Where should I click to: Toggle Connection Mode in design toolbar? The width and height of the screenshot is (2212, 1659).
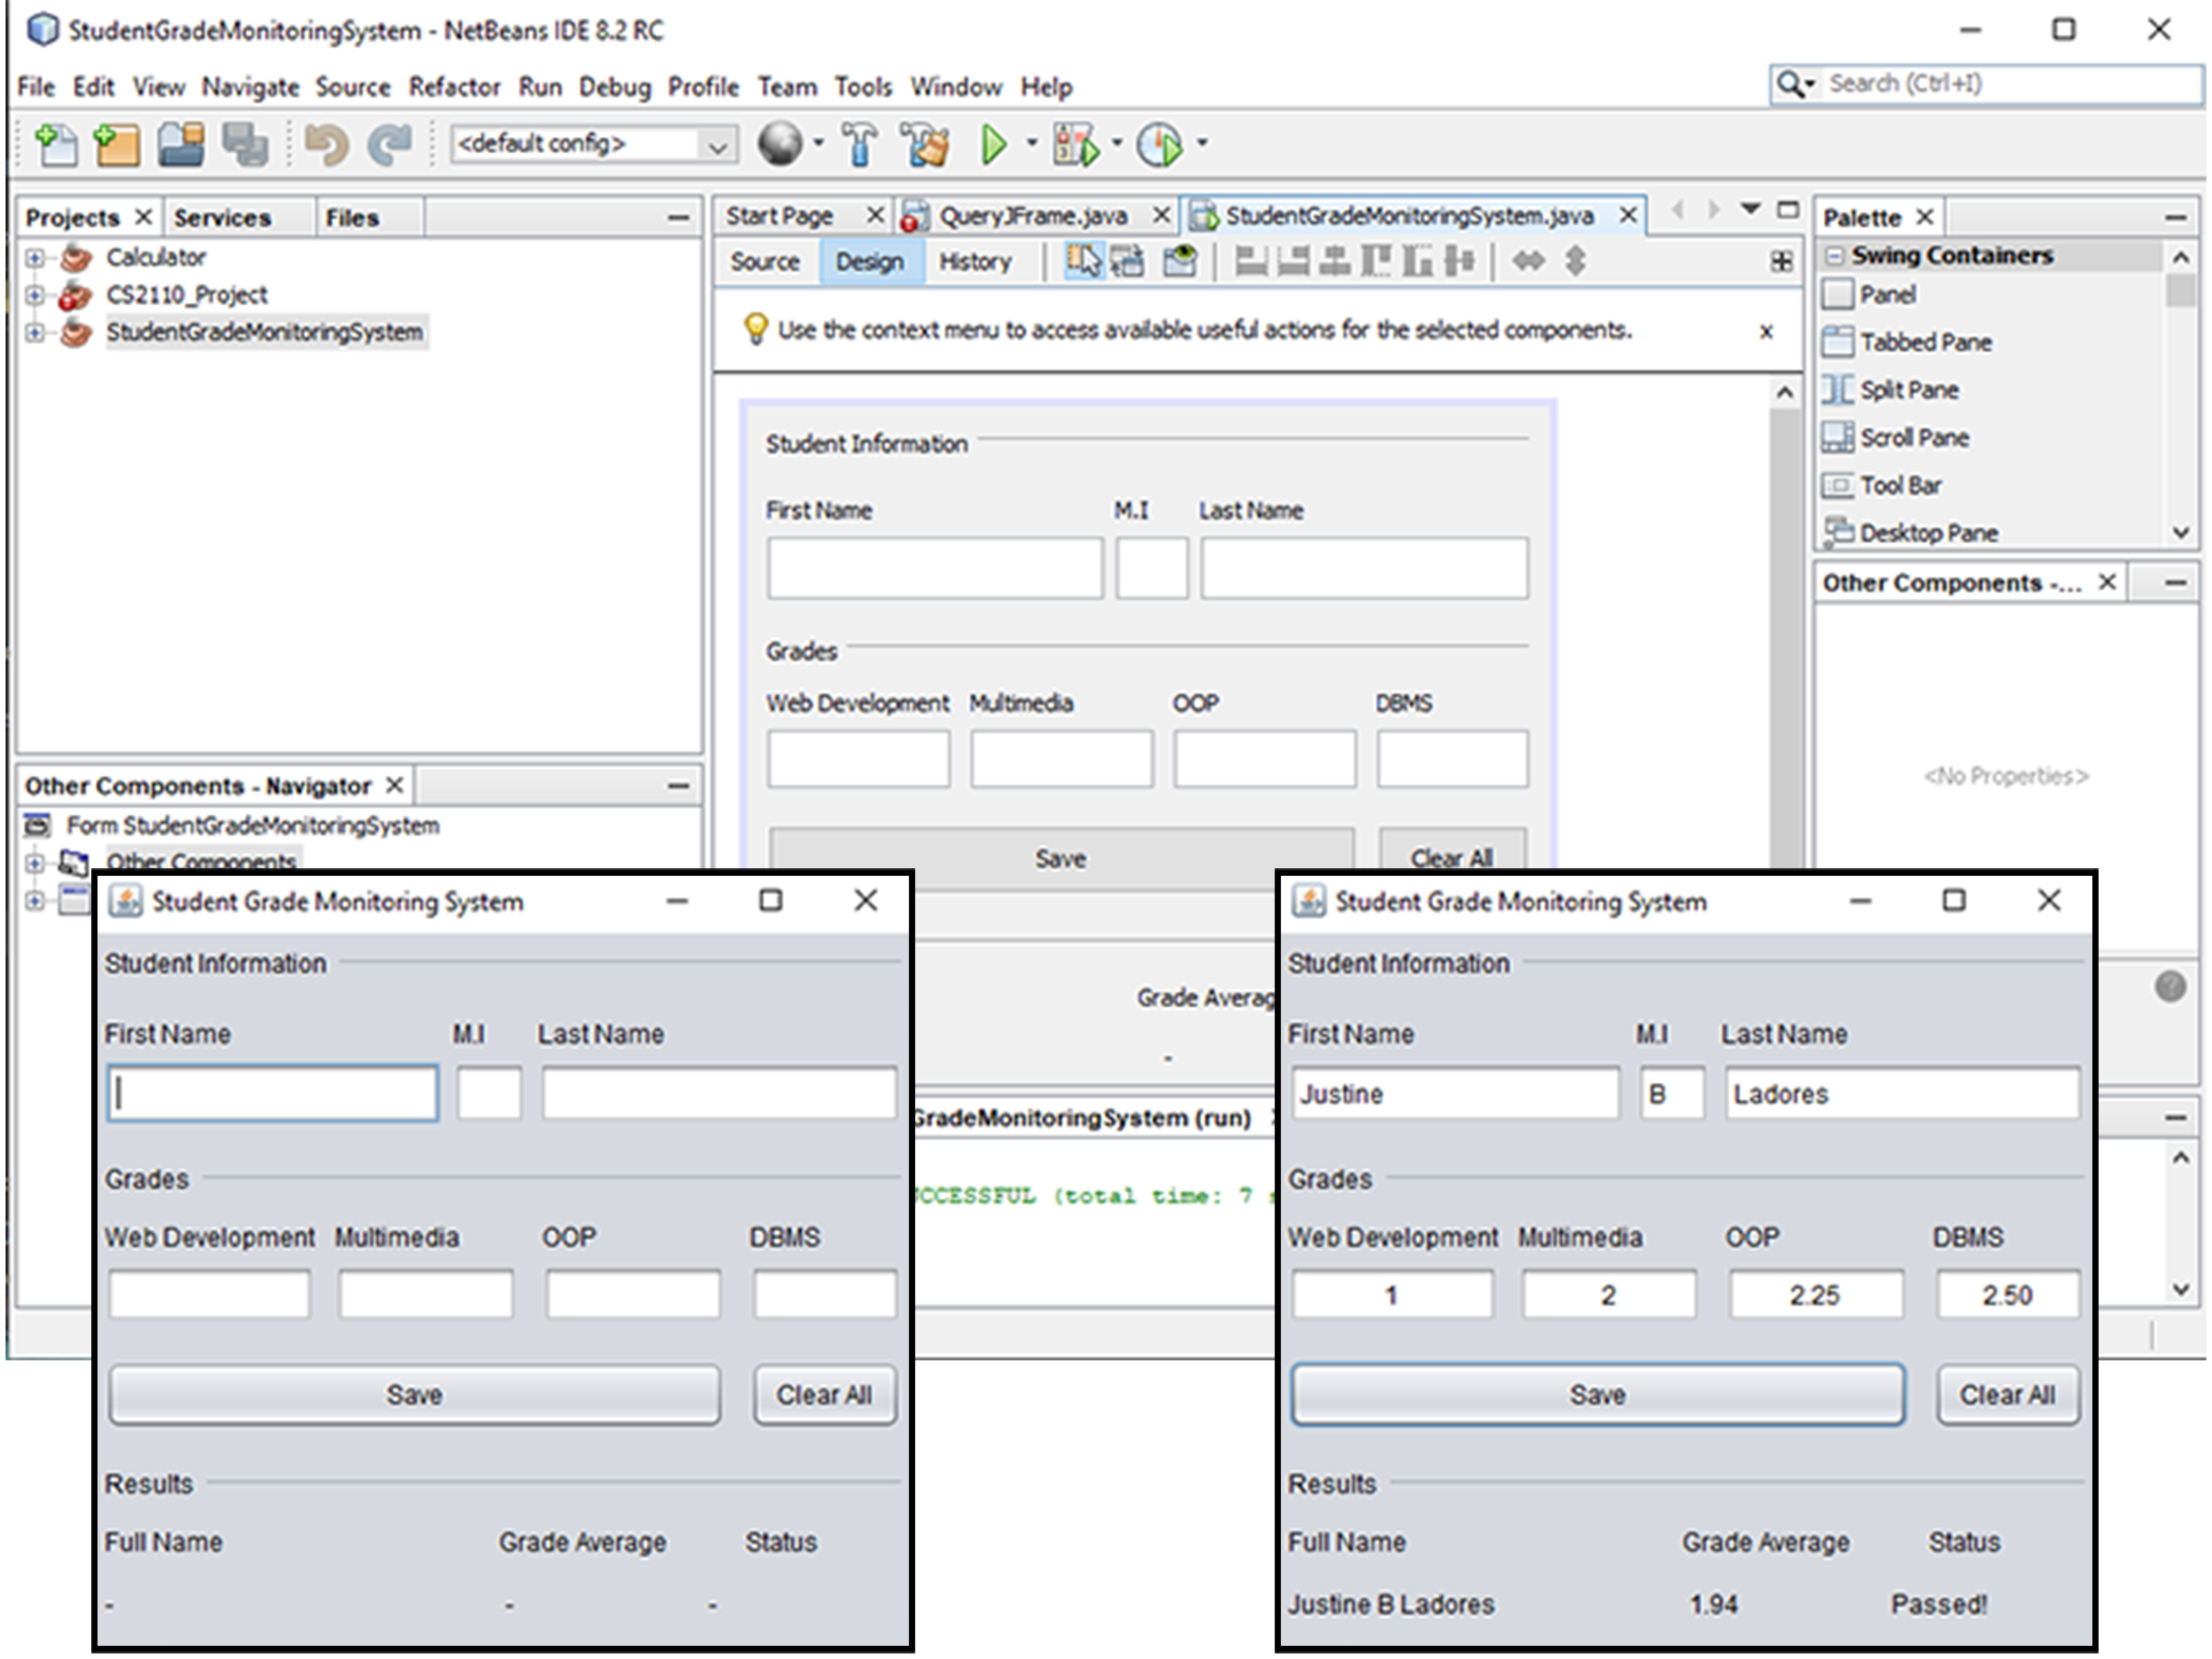(x=1128, y=262)
